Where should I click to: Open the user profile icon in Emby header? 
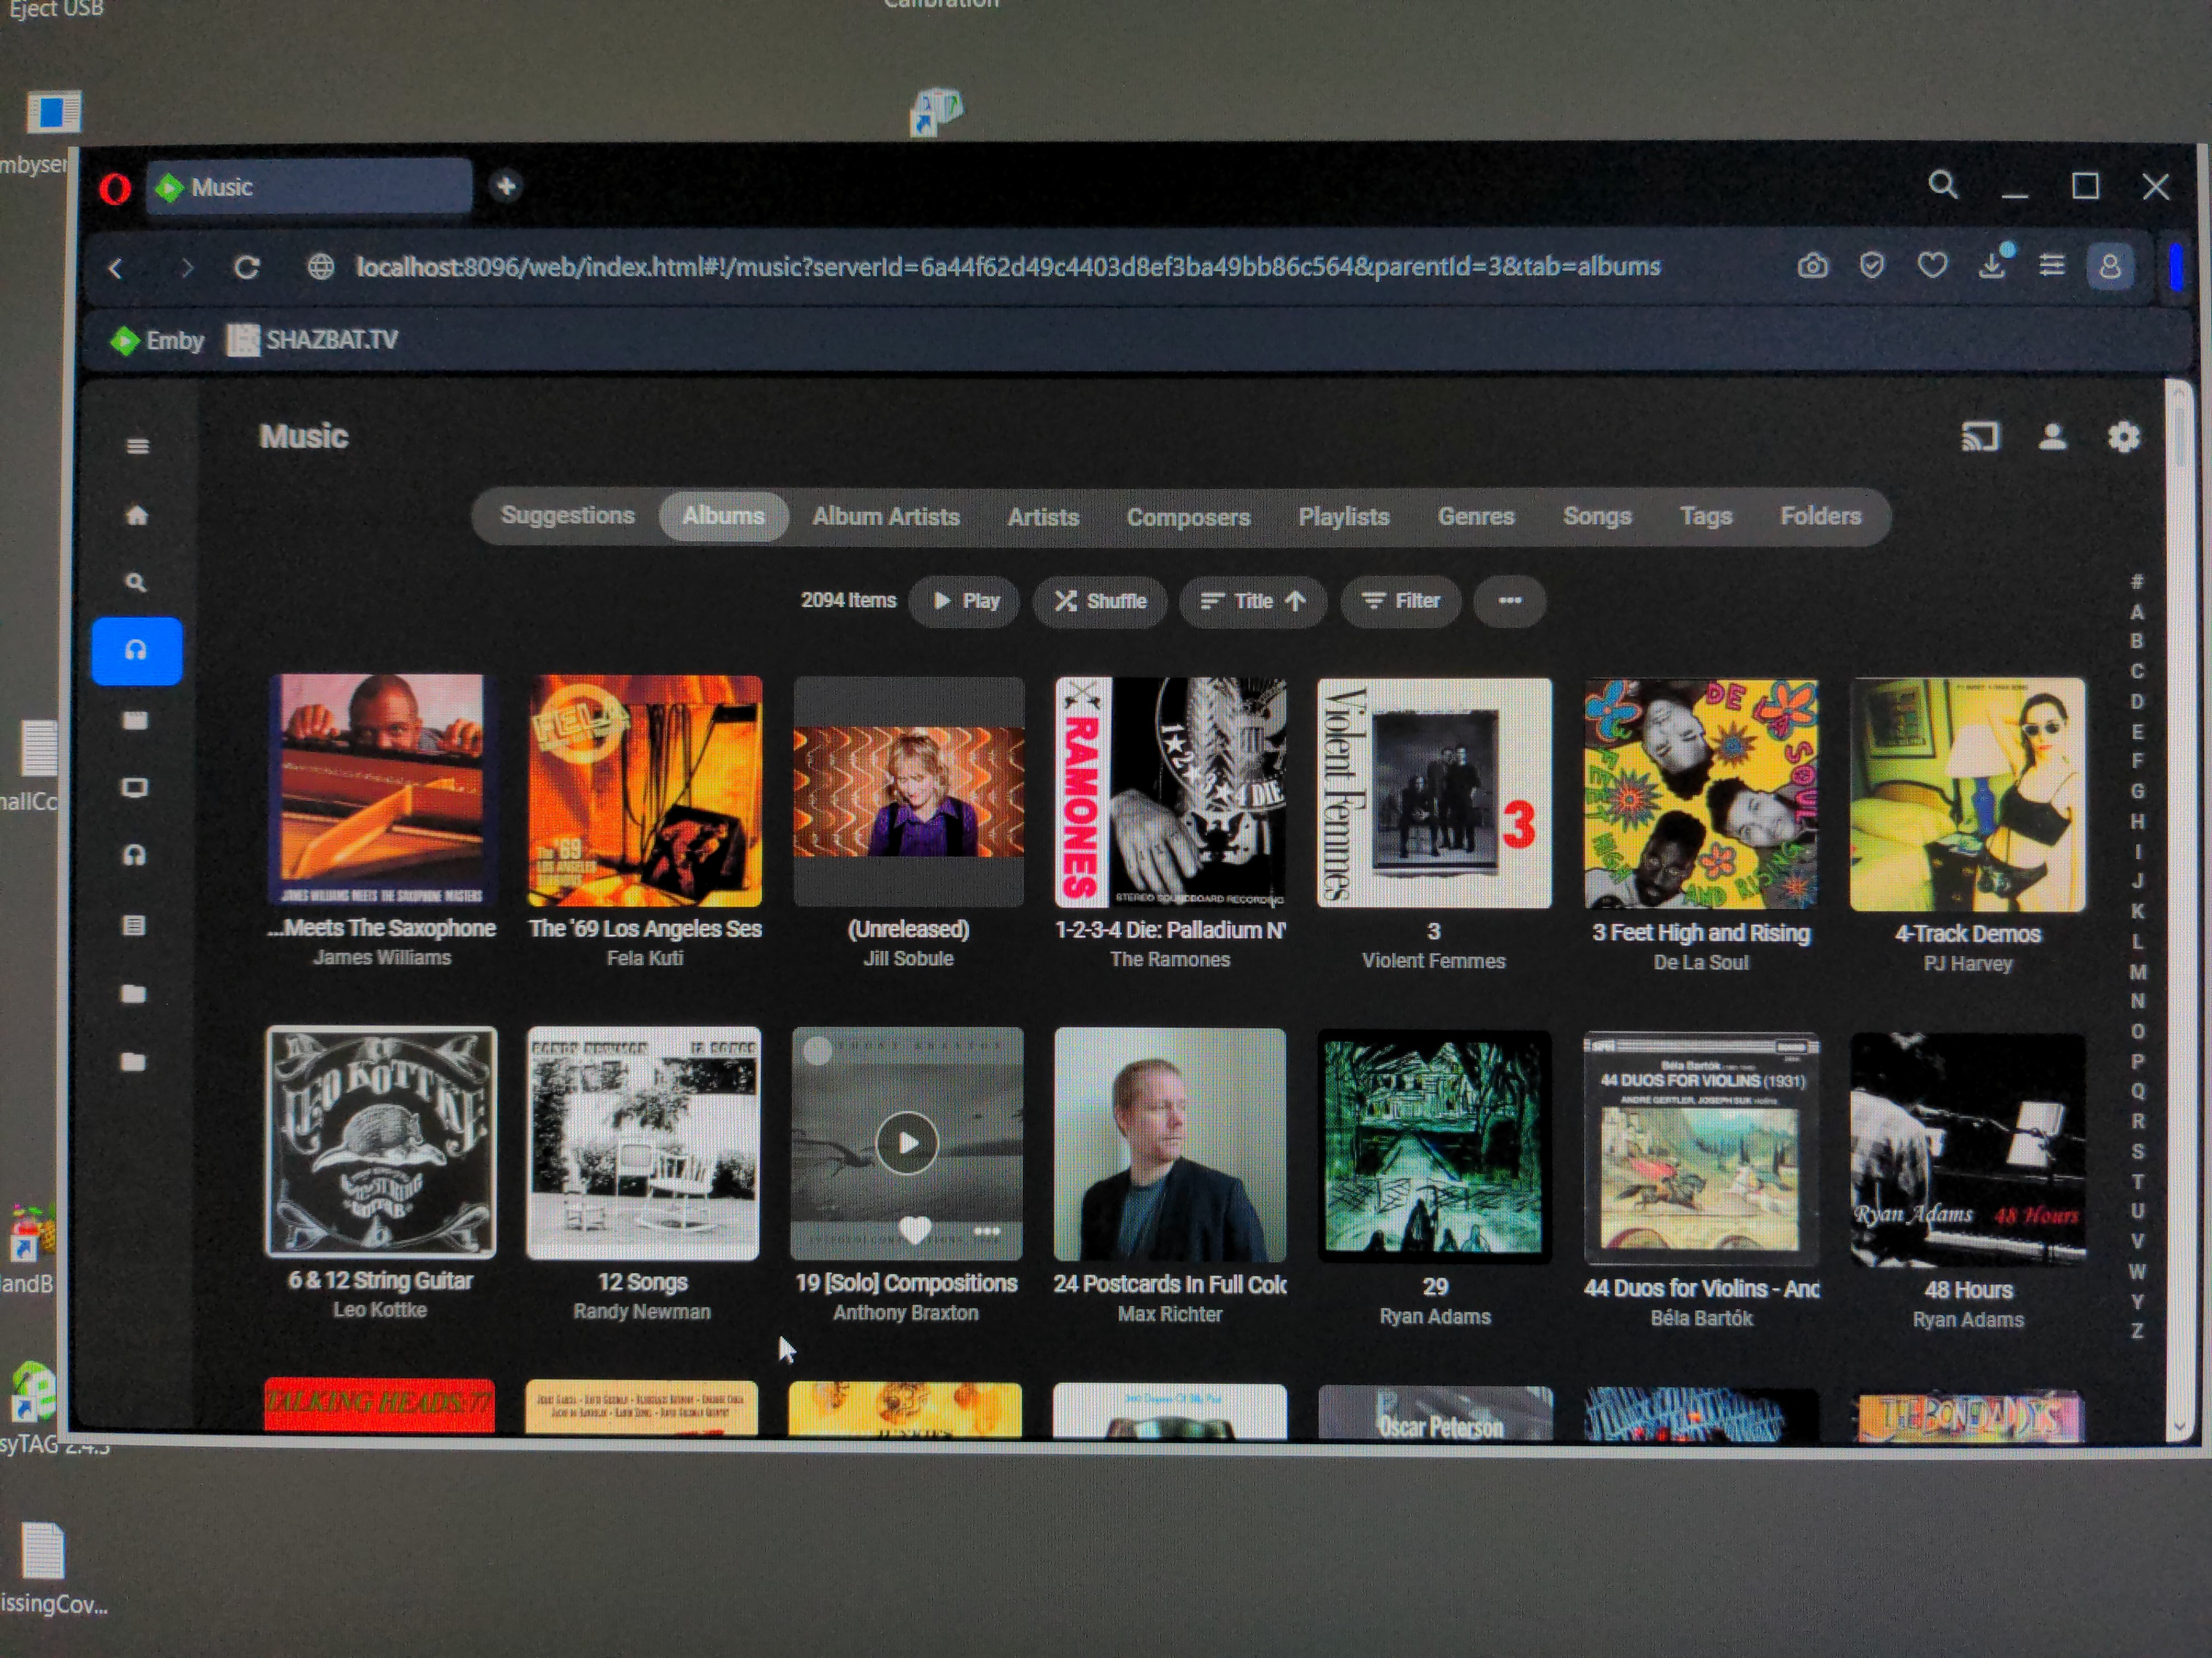click(2052, 437)
